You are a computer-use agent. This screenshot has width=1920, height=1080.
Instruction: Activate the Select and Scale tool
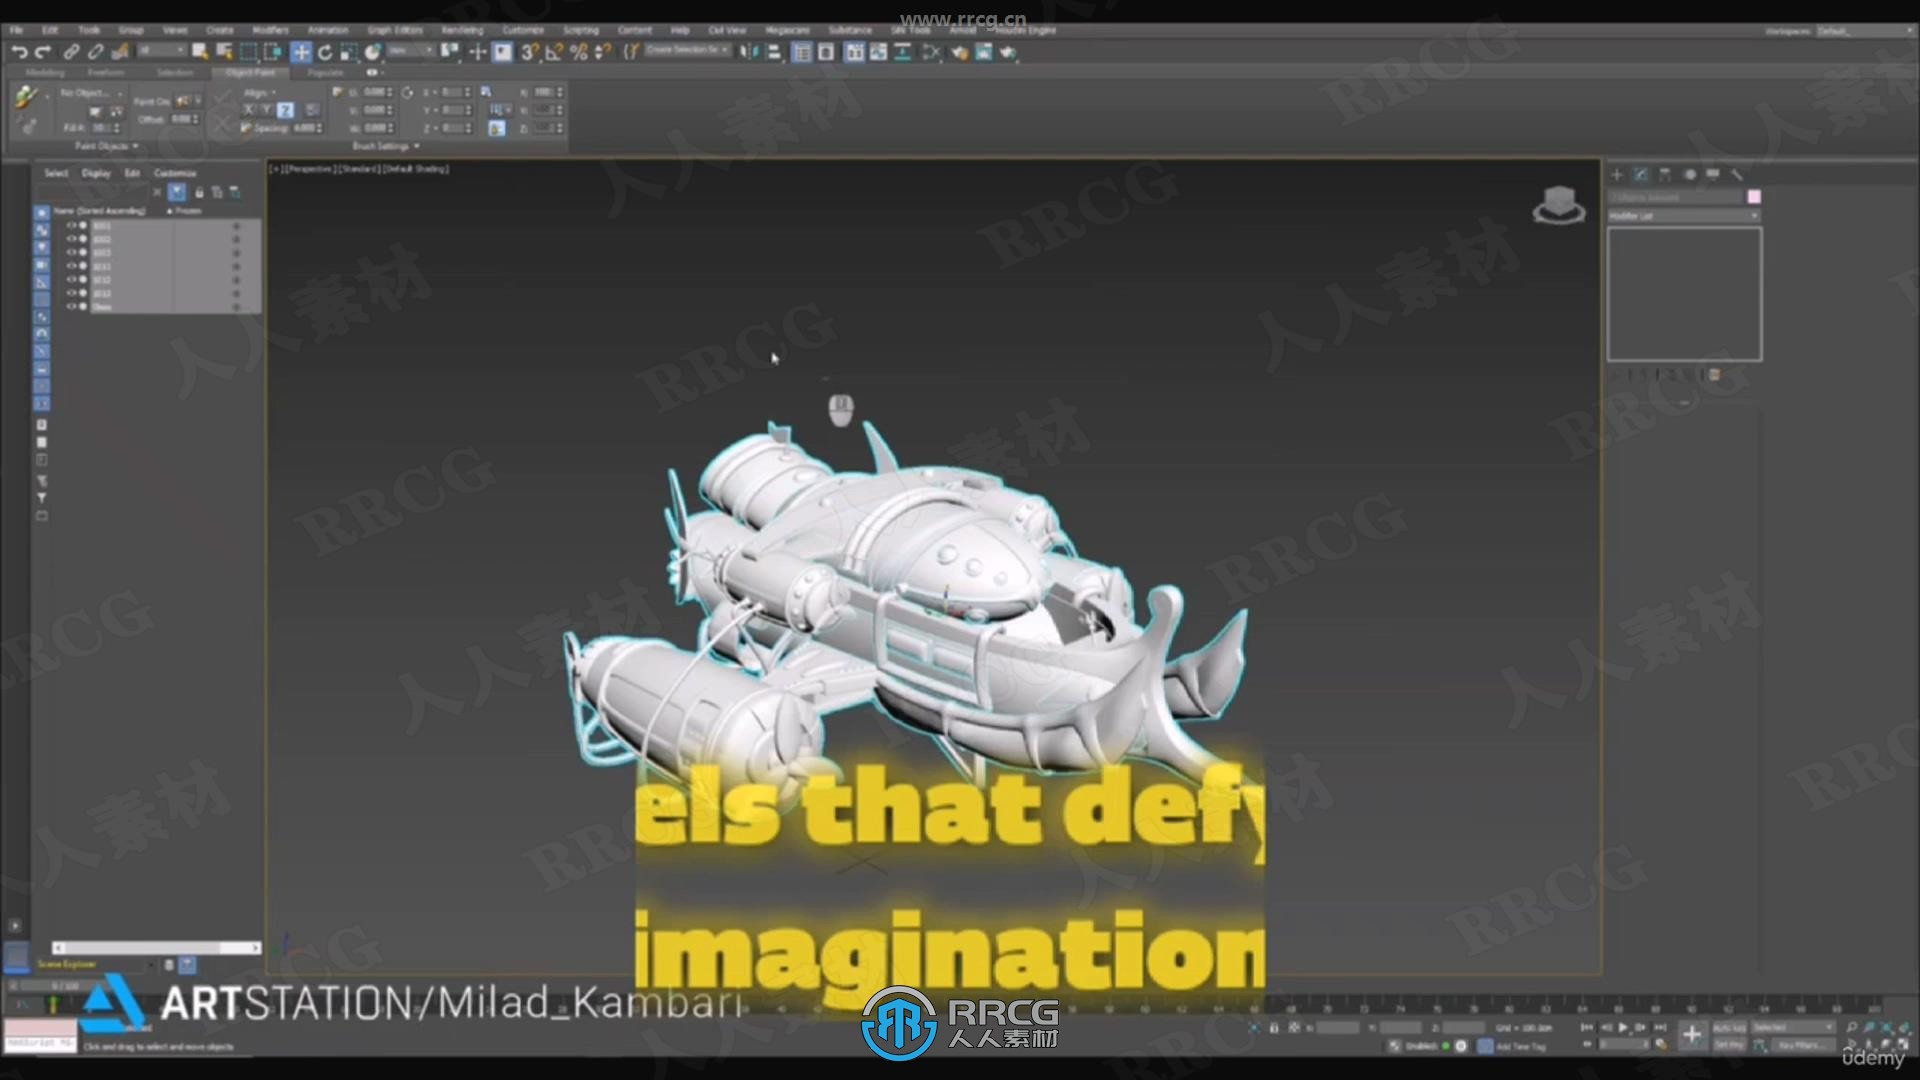pyautogui.click(x=349, y=52)
